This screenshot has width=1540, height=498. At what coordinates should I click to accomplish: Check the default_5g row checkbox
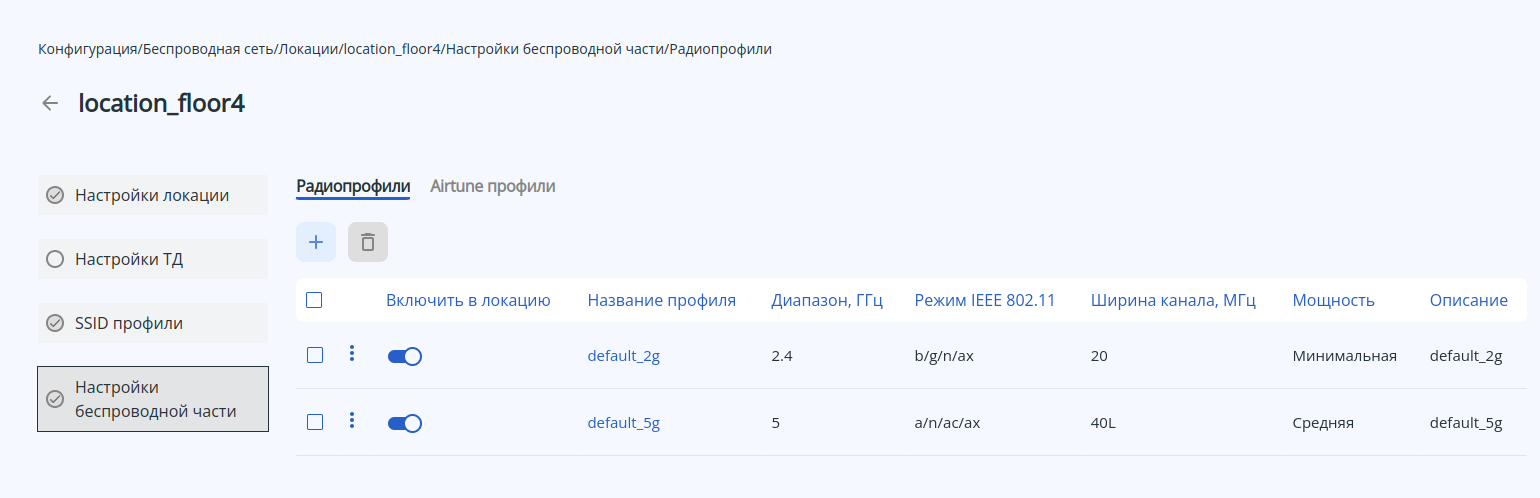pyautogui.click(x=314, y=422)
